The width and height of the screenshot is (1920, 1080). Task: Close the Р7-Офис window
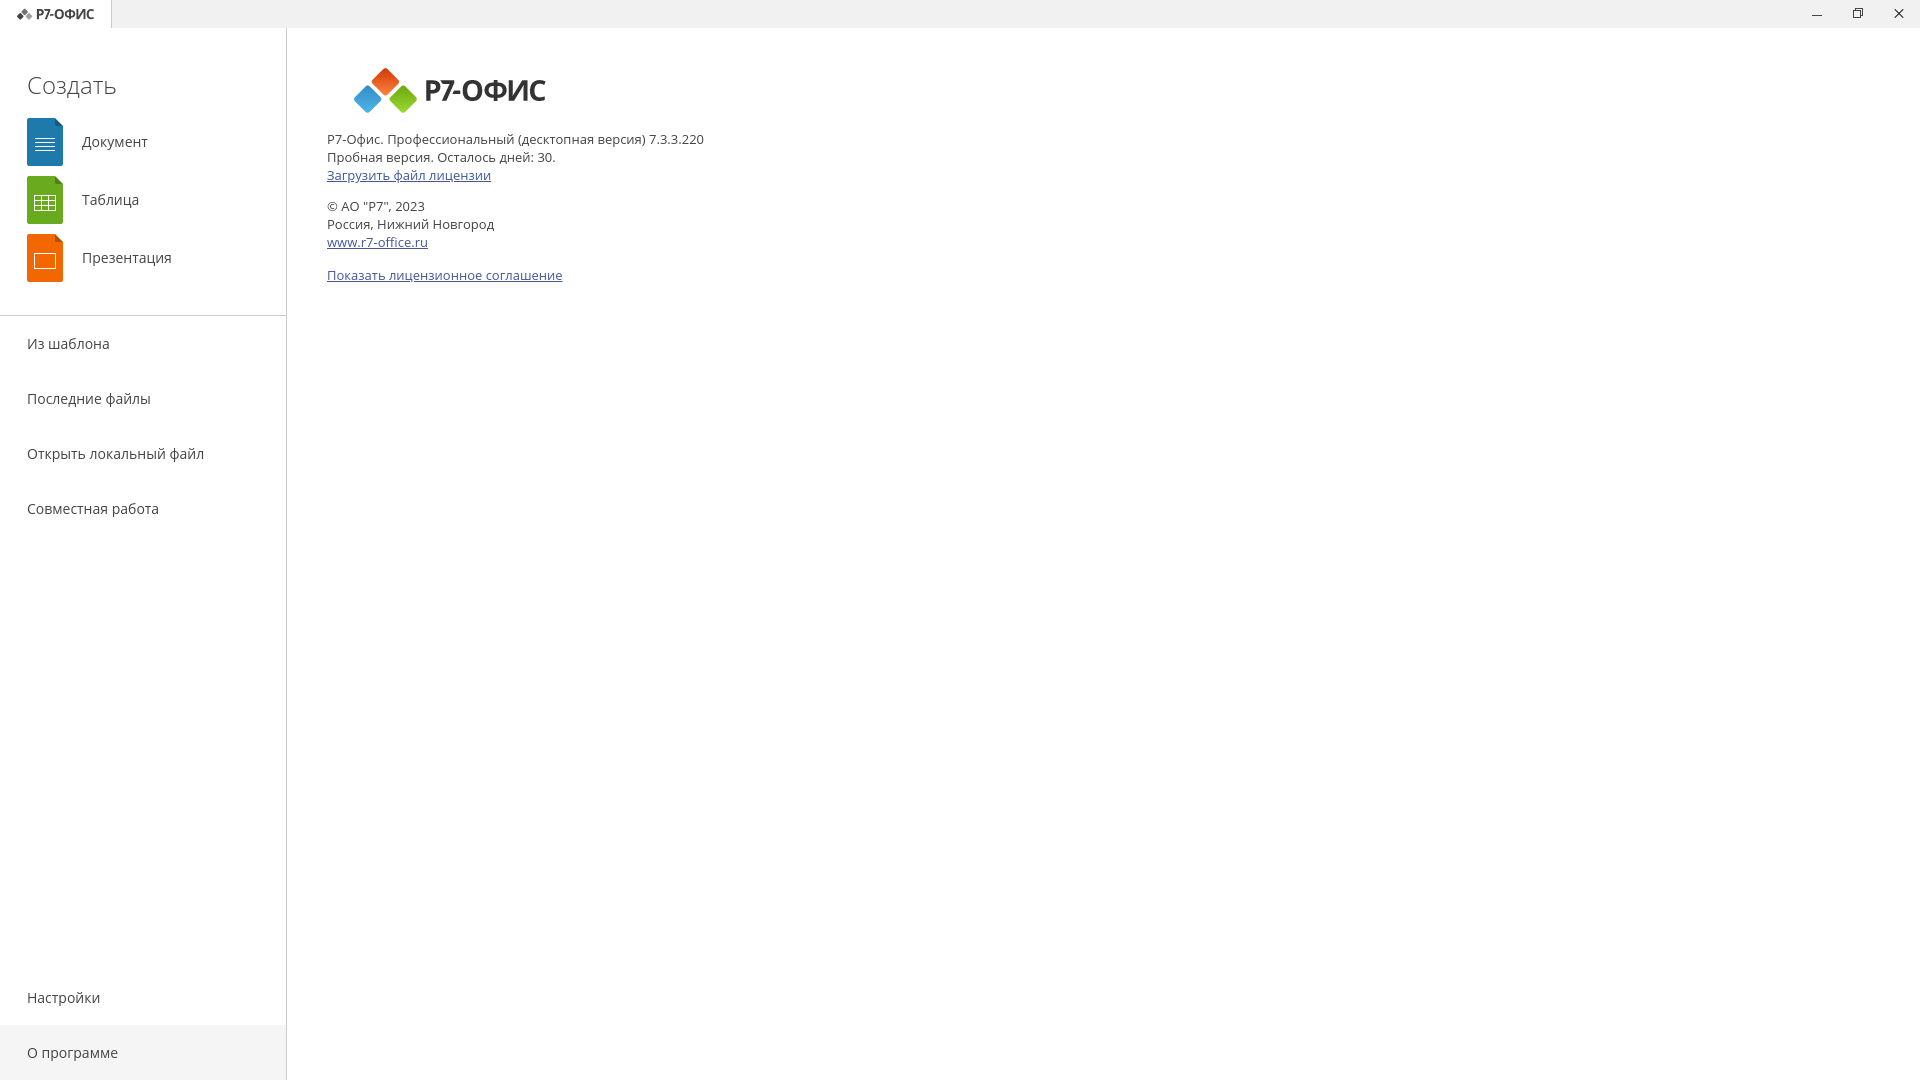pyautogui.click(x=1899, y=14)
